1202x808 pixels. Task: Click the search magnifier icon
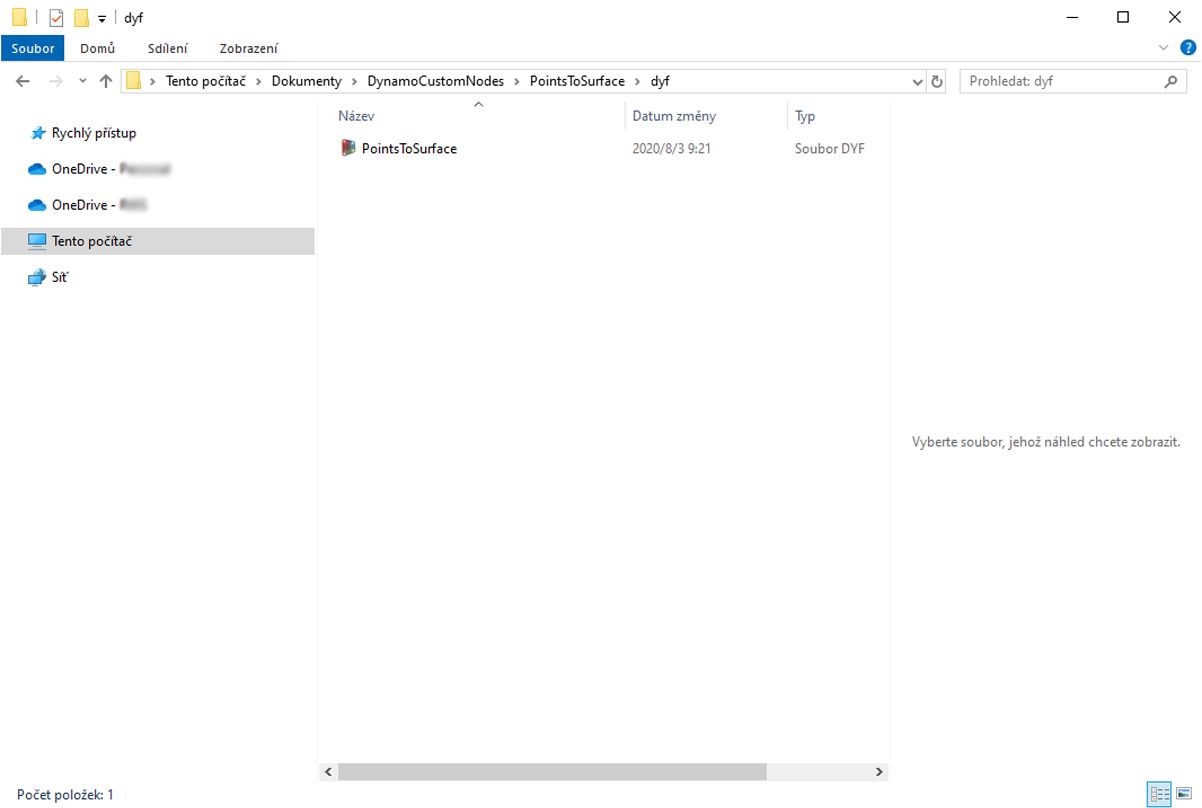click(1173, 82)
